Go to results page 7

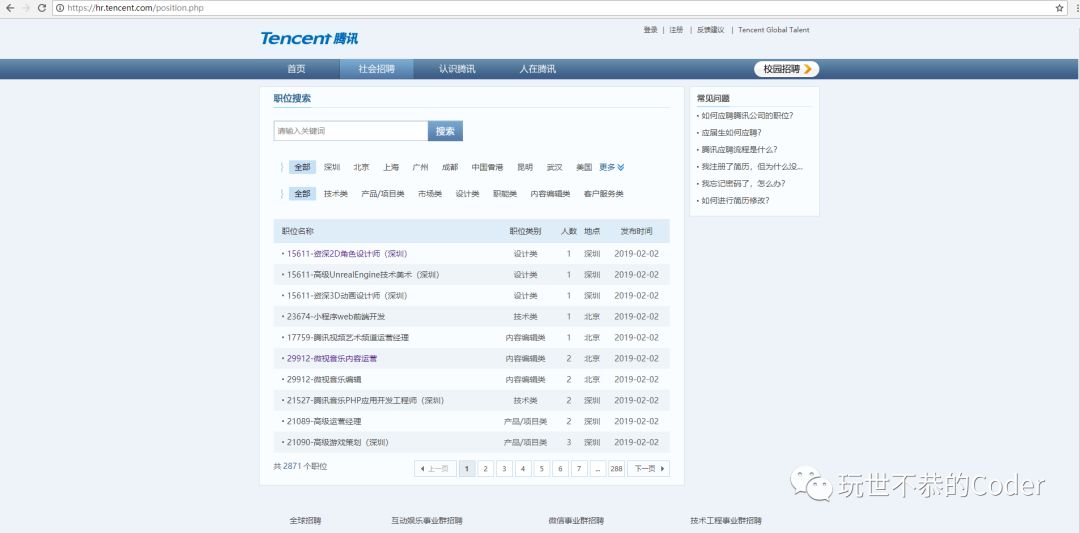(x=579, y=468)
